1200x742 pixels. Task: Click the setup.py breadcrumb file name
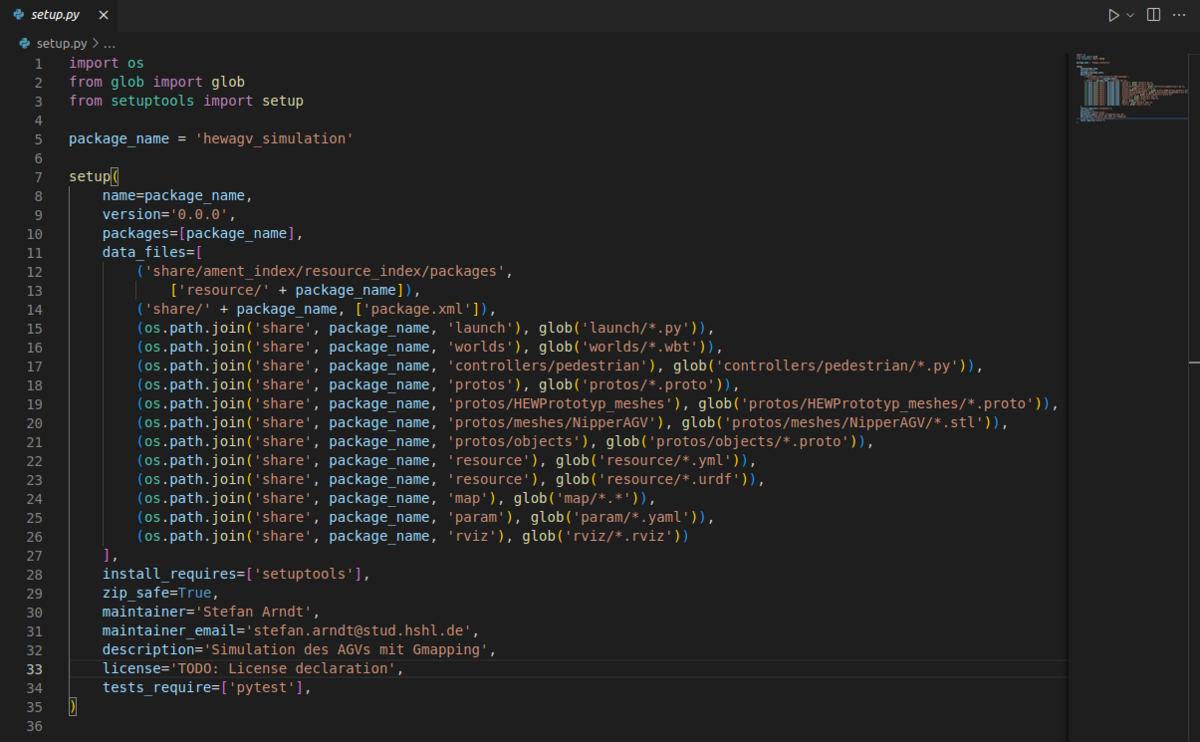pyautogui.click(x=61, y=43)
